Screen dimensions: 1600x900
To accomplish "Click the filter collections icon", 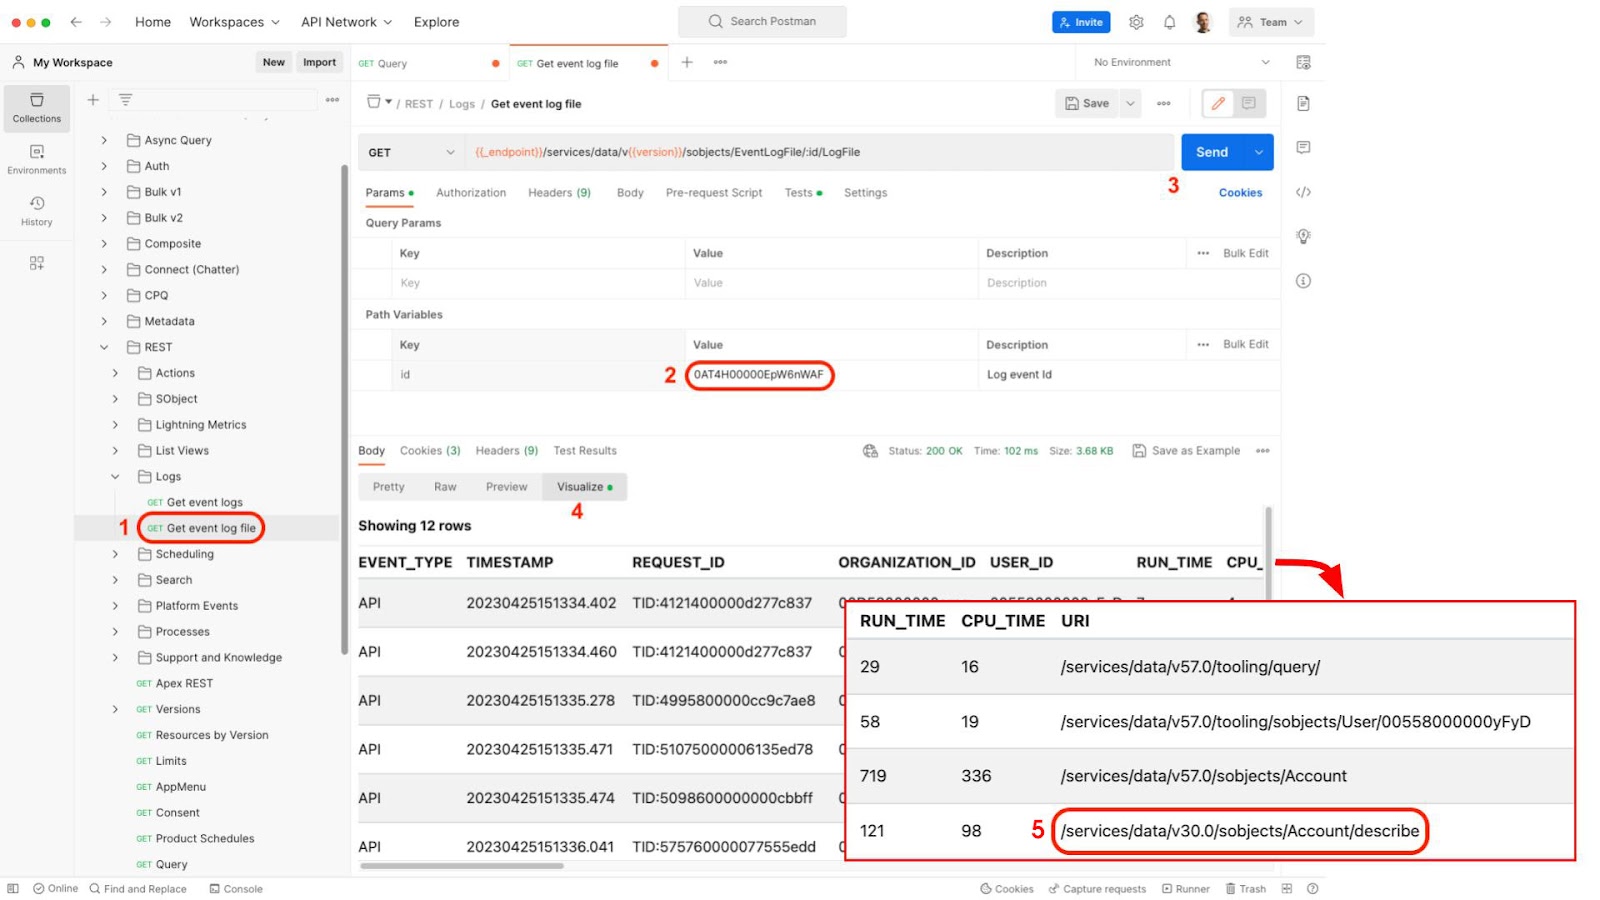I will (x=125, y=100).
